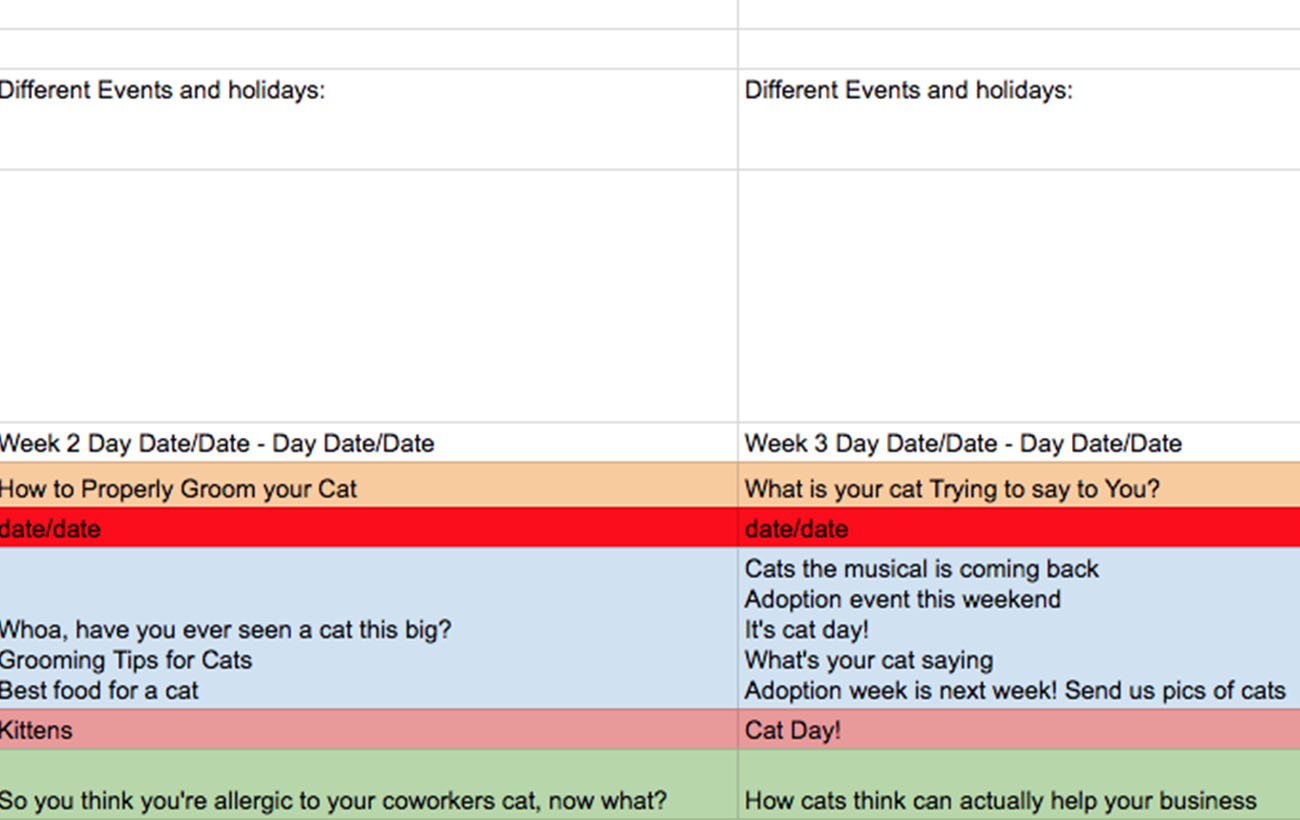Select blue cell with 'Grooming Tips for Cats'
1300x820 pixels.
pyautogui.click(x=369, y=628)
